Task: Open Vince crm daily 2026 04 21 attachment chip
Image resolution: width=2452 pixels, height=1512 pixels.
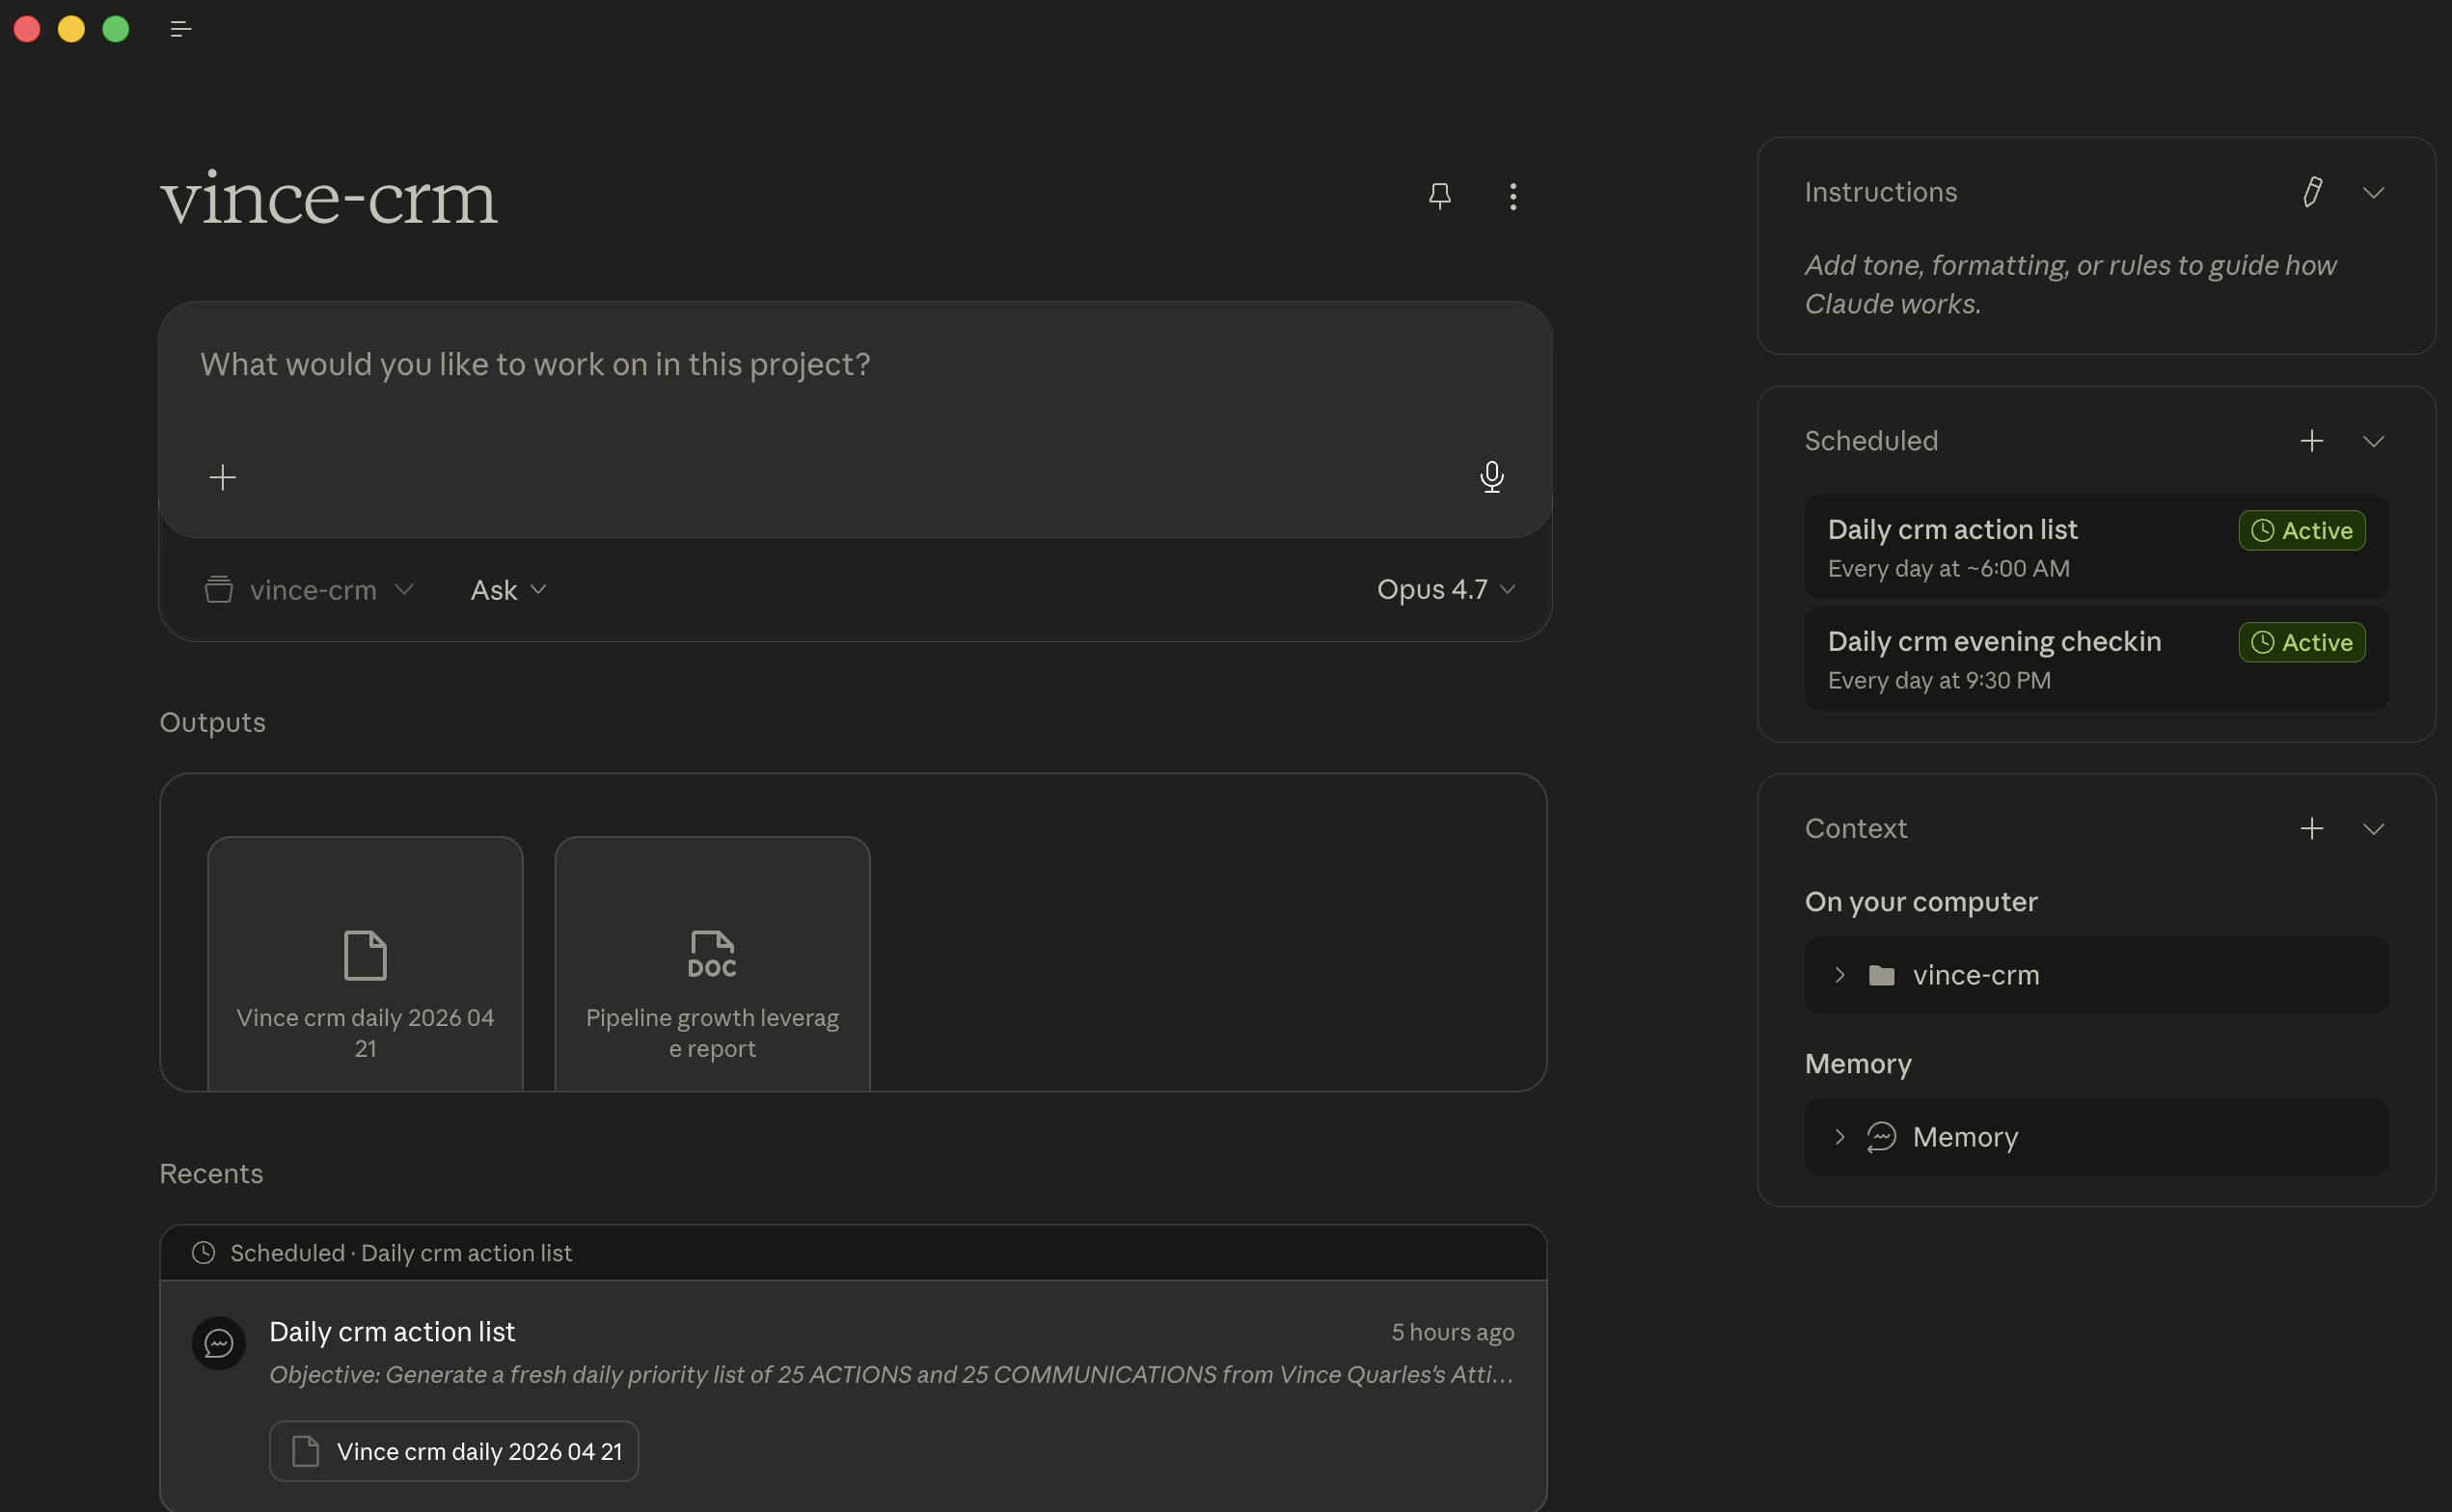Action: tap(454, 1451)
